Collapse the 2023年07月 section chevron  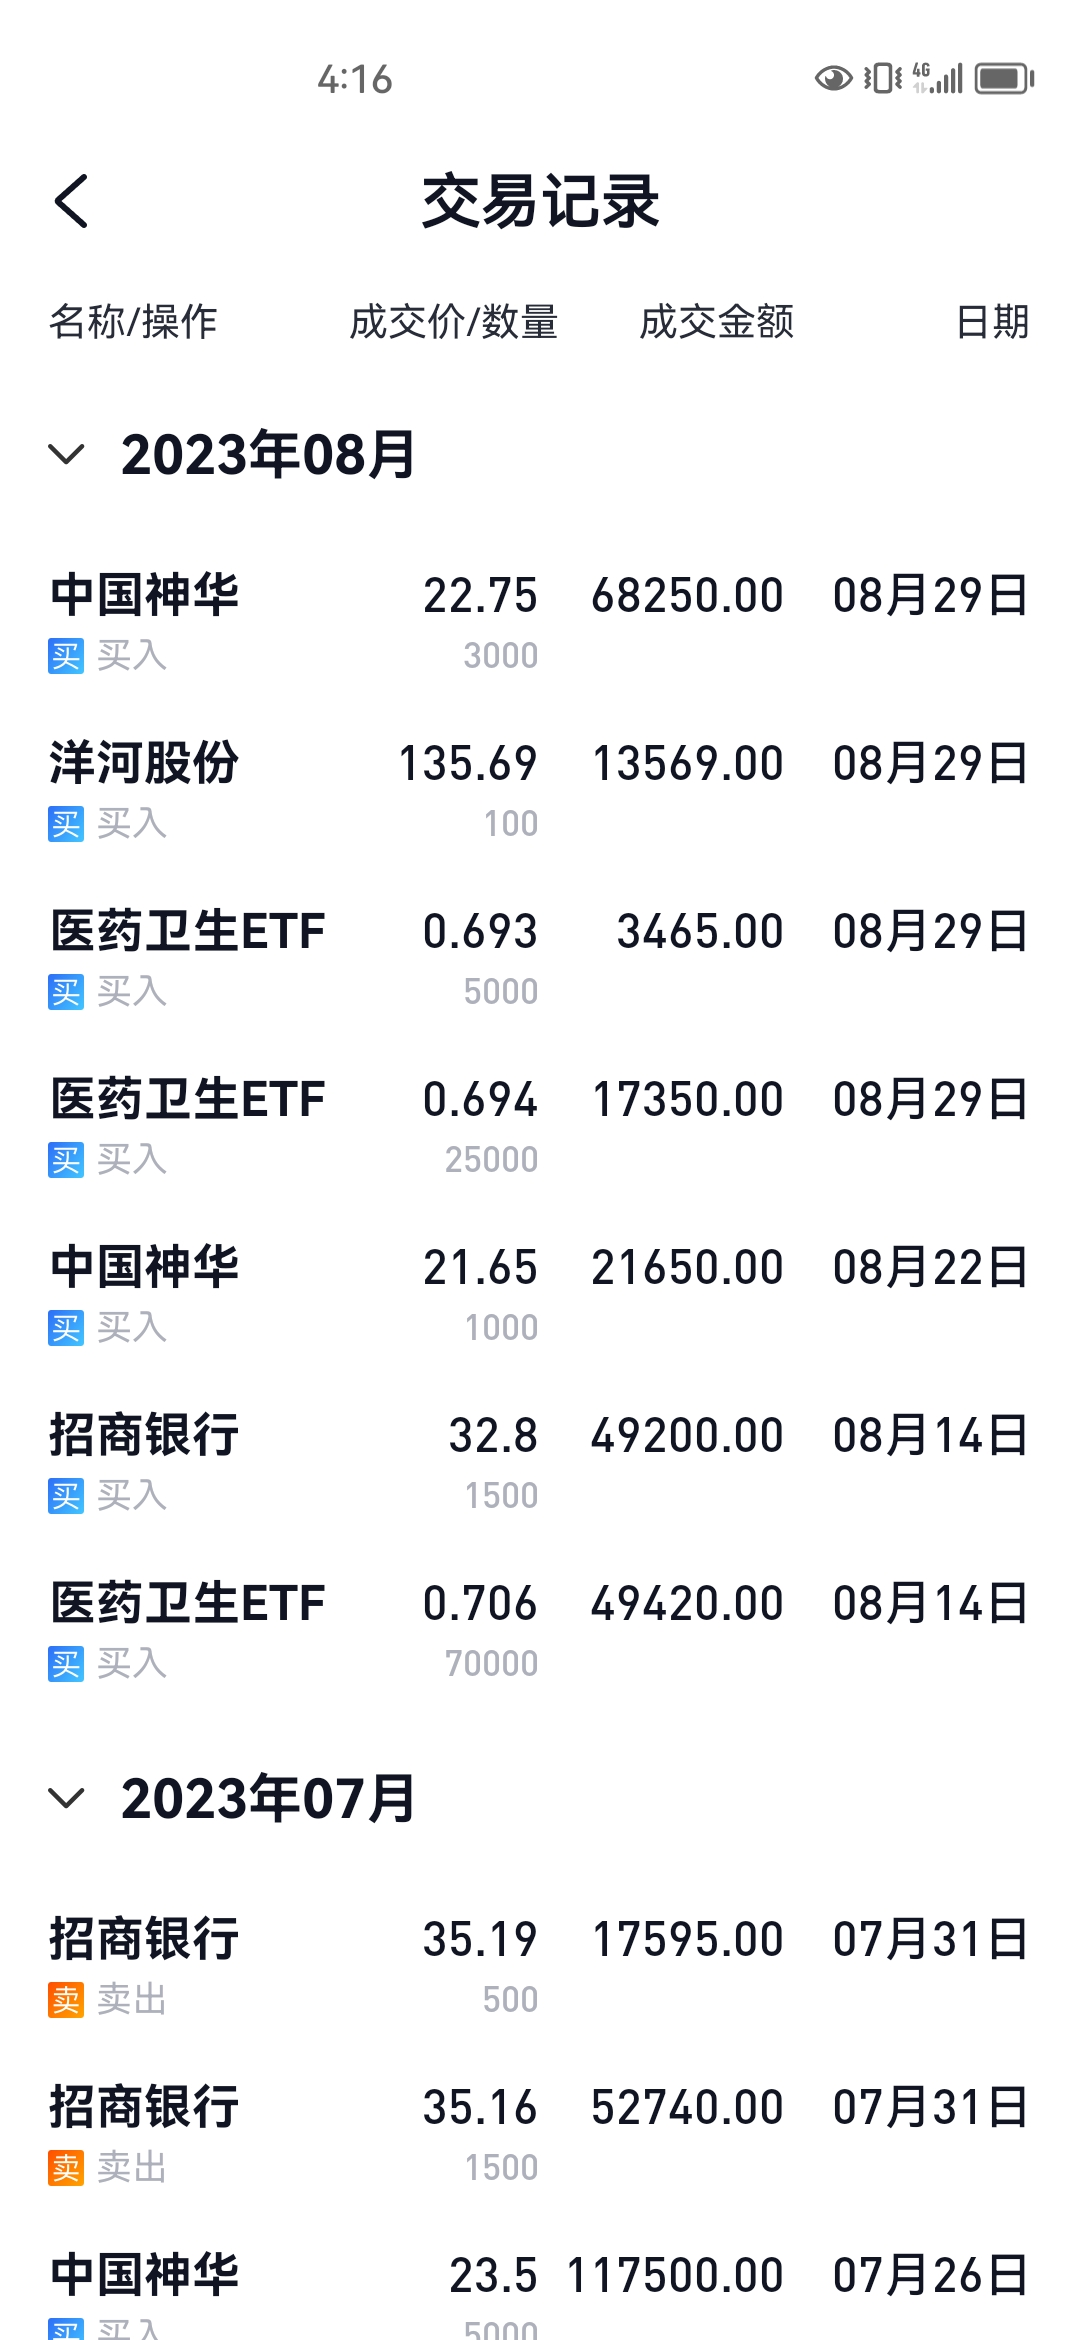click(66, 1799)
